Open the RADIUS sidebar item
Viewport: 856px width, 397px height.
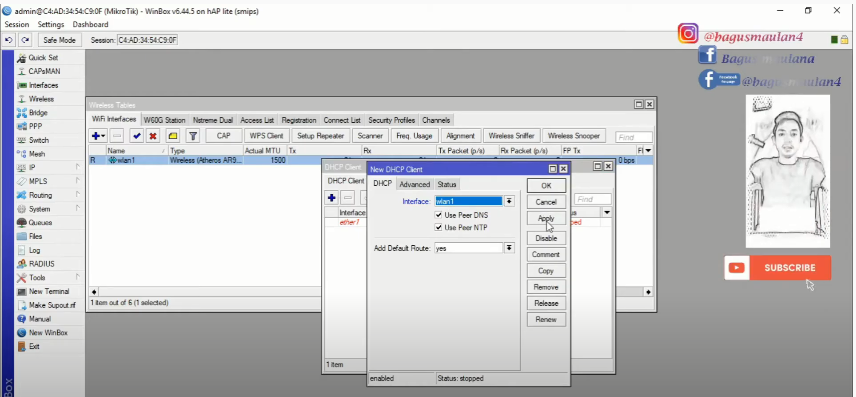(41, 264)
